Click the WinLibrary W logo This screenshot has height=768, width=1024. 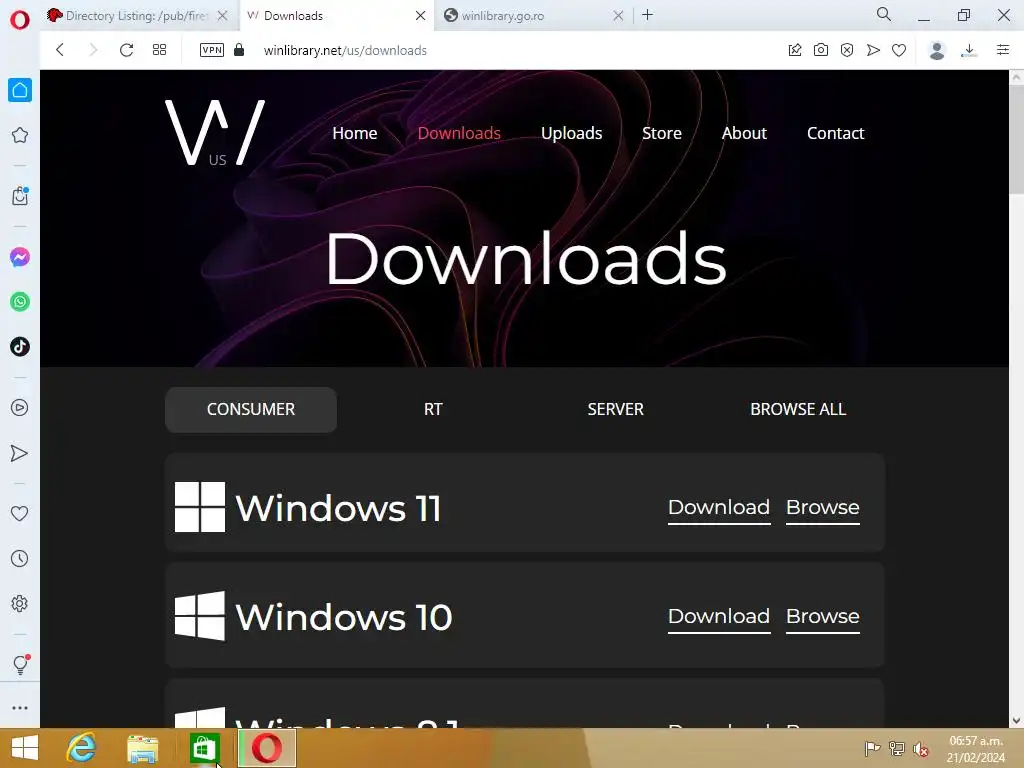coord(215,133)
